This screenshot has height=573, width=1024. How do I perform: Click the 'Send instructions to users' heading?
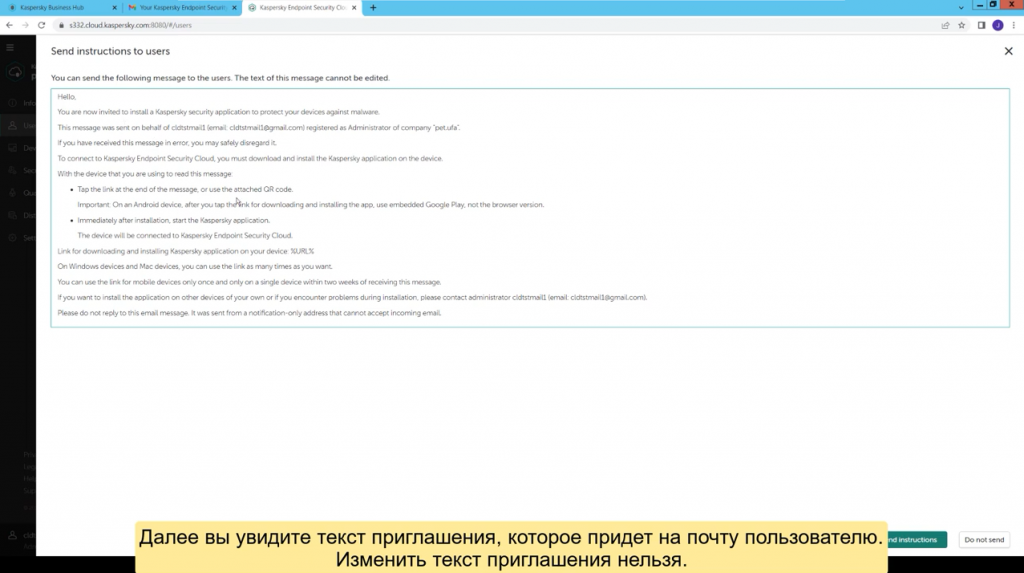pos(110,51)
